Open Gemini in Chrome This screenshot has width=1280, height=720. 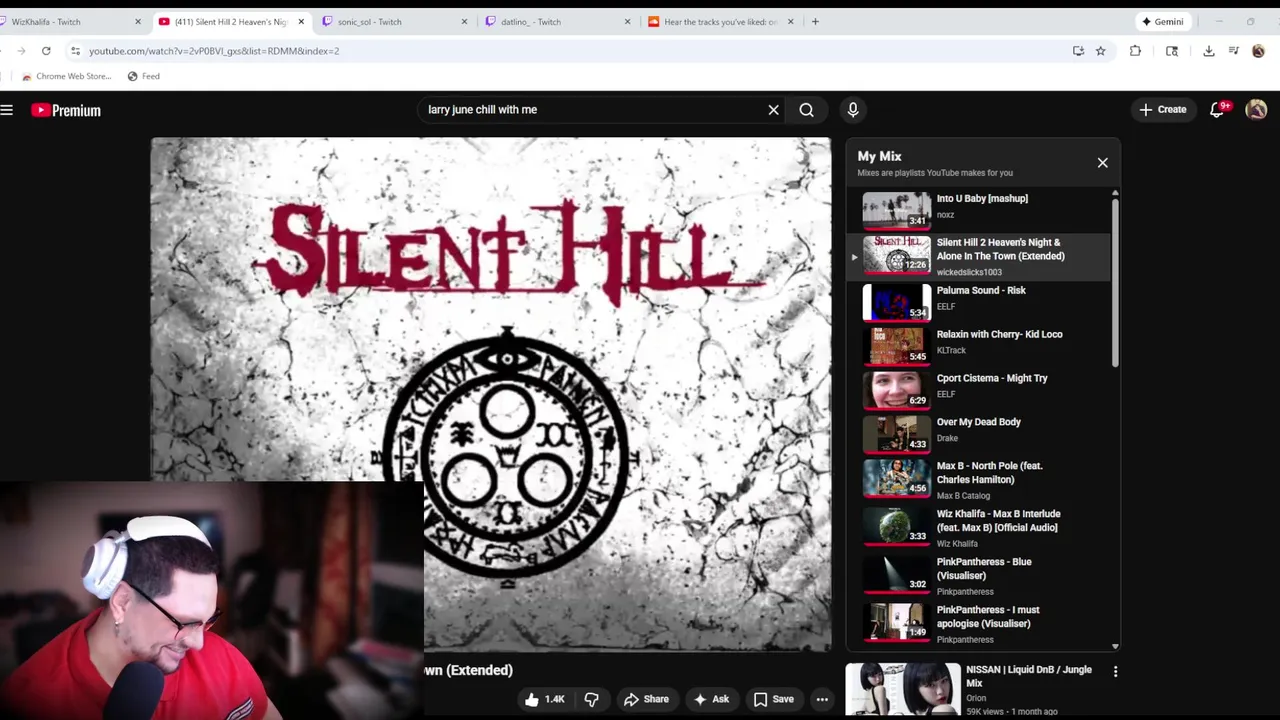pos(1162,21)
